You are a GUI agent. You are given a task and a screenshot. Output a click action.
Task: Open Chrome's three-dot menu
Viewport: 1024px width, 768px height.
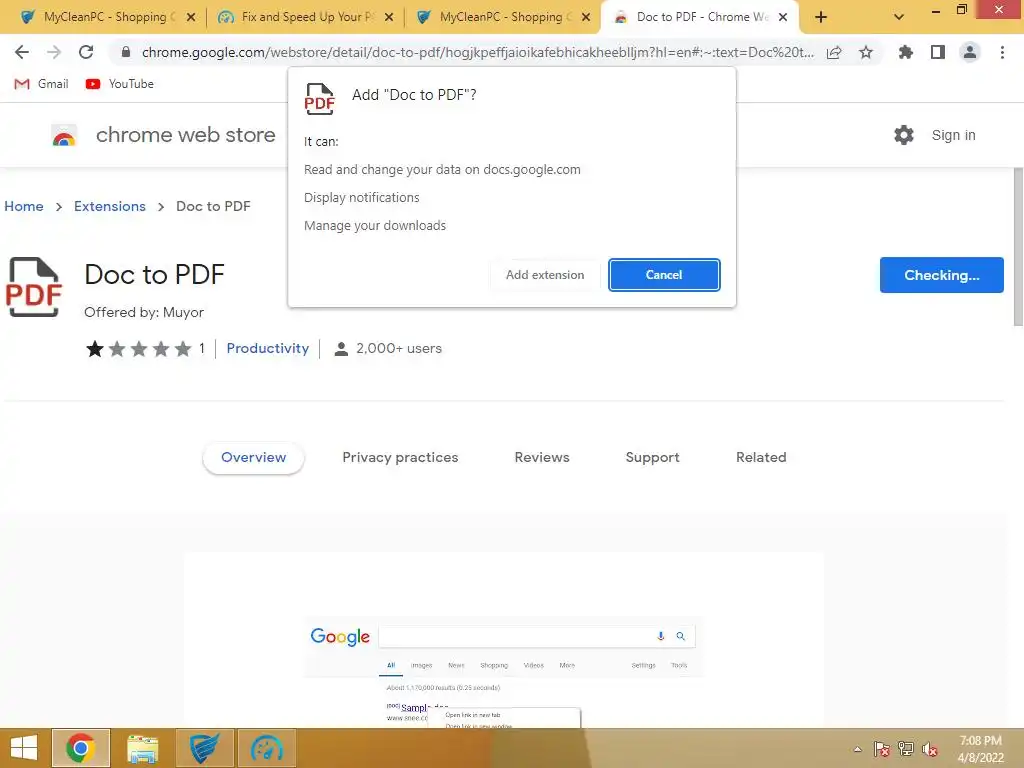[x=1002, y=52]
